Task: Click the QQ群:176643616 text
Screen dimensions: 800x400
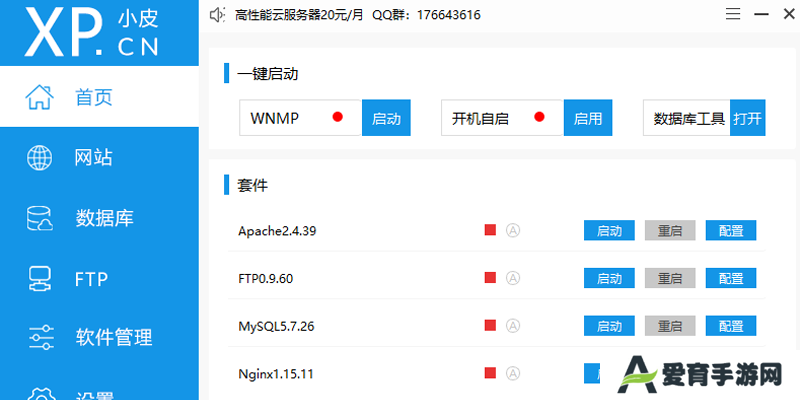Action: [426, 15]
